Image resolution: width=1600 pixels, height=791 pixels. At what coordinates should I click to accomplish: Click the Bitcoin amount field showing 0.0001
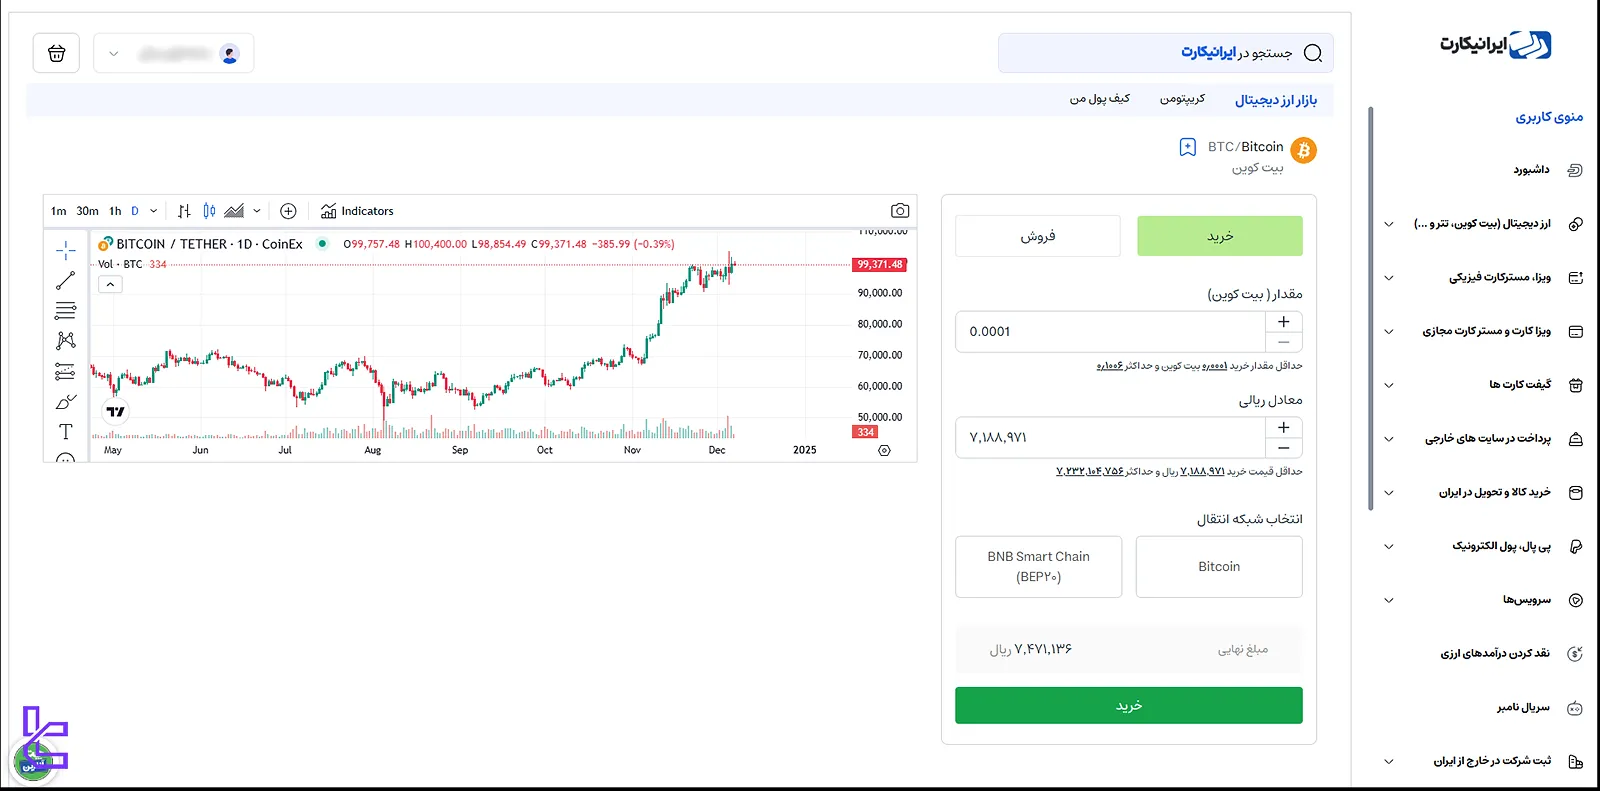pos(1110,332)
